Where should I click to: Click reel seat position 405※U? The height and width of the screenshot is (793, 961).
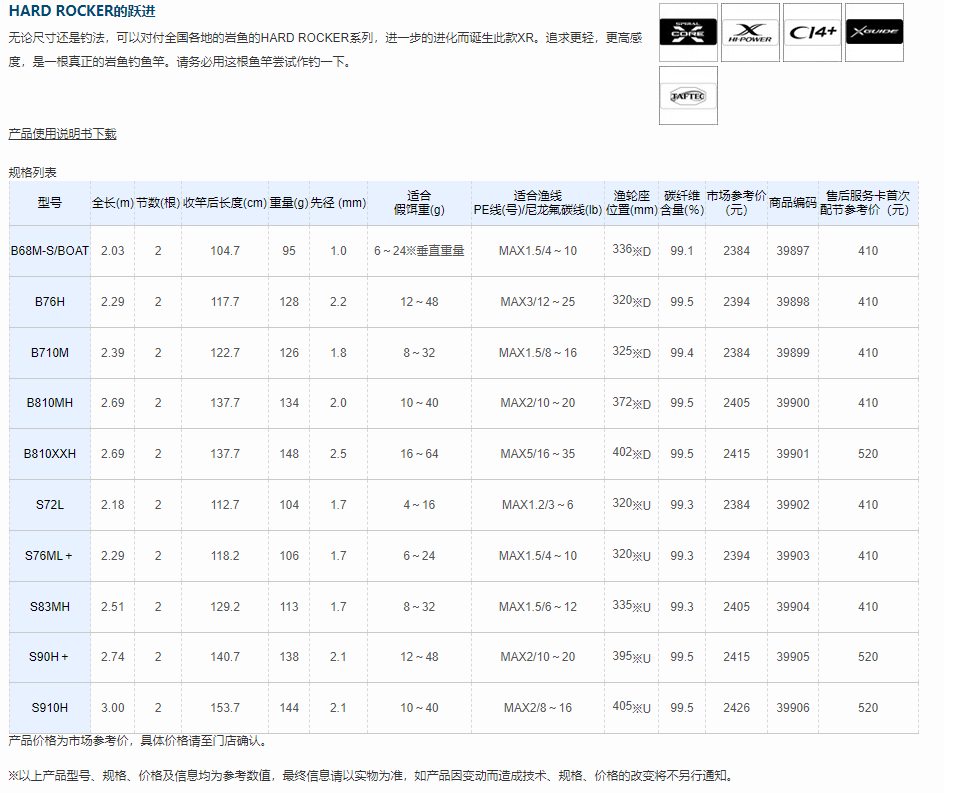pos(631,707)
